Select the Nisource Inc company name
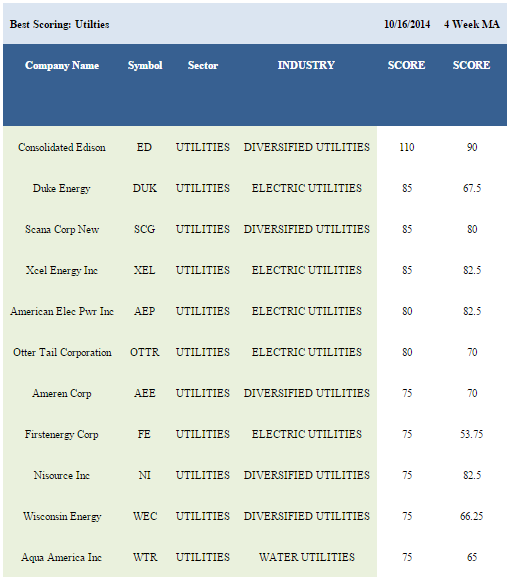The width and height of the screenshot is (511, 582). tap(62, 475)
